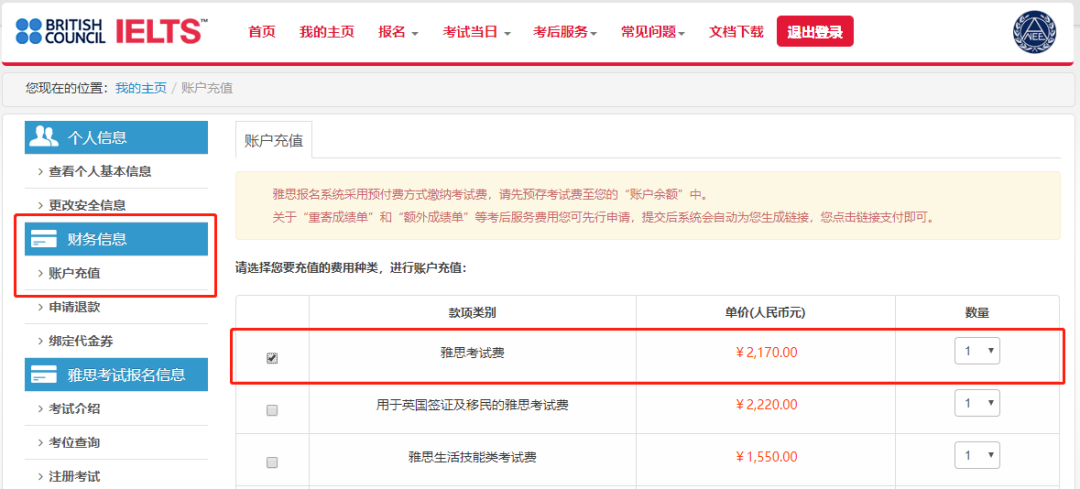The image size is (1080, 489).
Task: Open 绑定代金券 in sidebar
Action: (81, 341)
